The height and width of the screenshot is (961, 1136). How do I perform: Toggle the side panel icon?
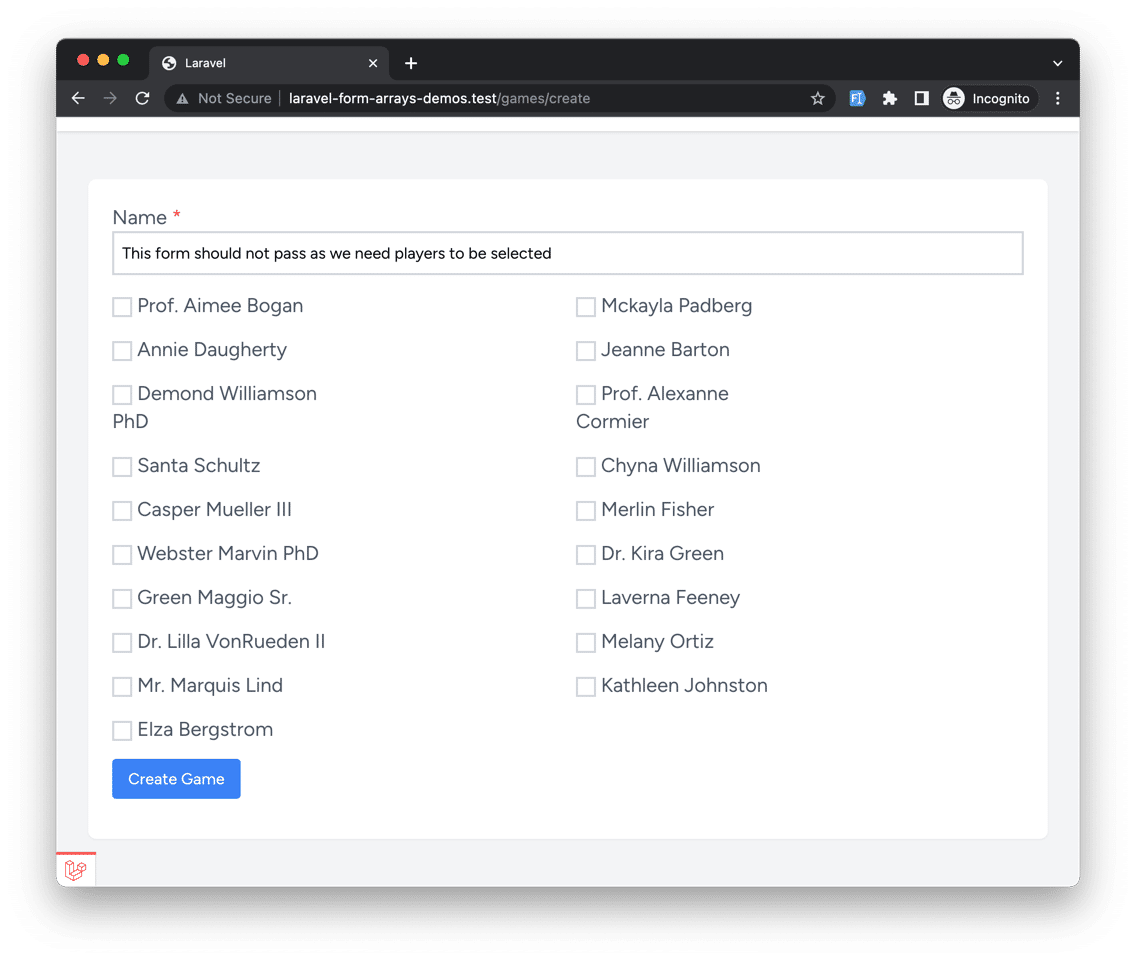[921, 98]
